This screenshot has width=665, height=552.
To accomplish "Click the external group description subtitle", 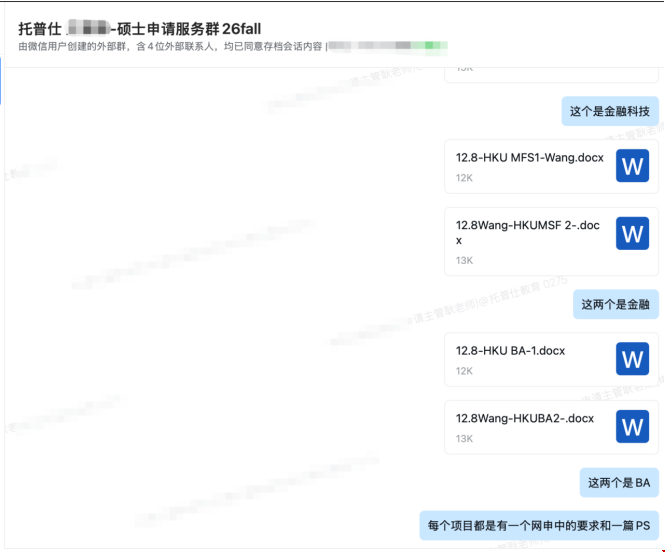I will point(170,46).
